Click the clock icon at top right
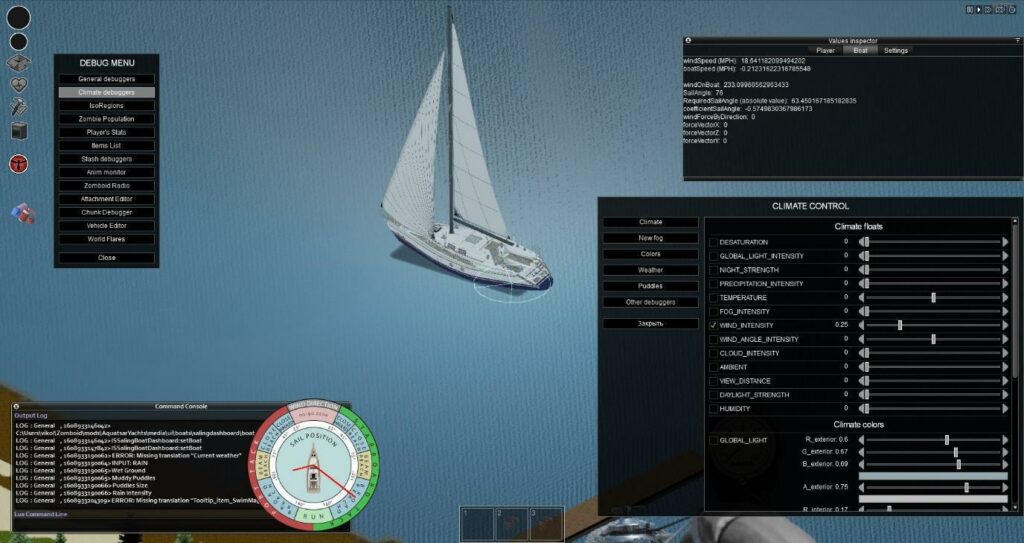 coord(1012,10)
